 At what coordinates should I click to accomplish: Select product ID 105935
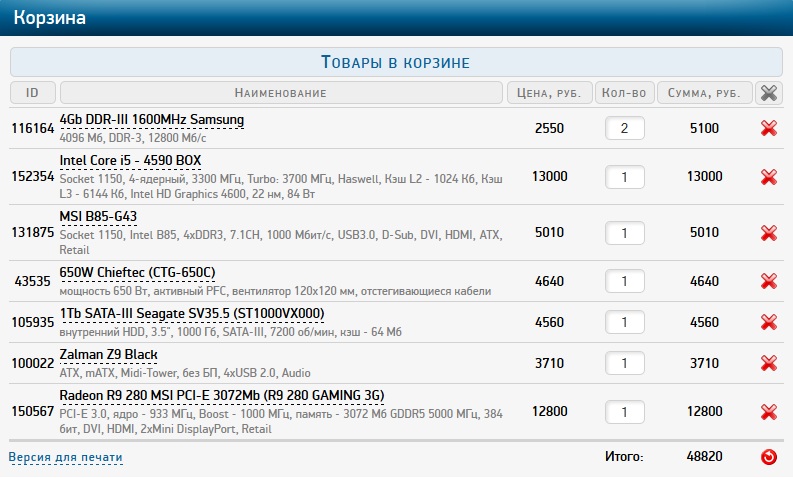[x=33, y=322]
